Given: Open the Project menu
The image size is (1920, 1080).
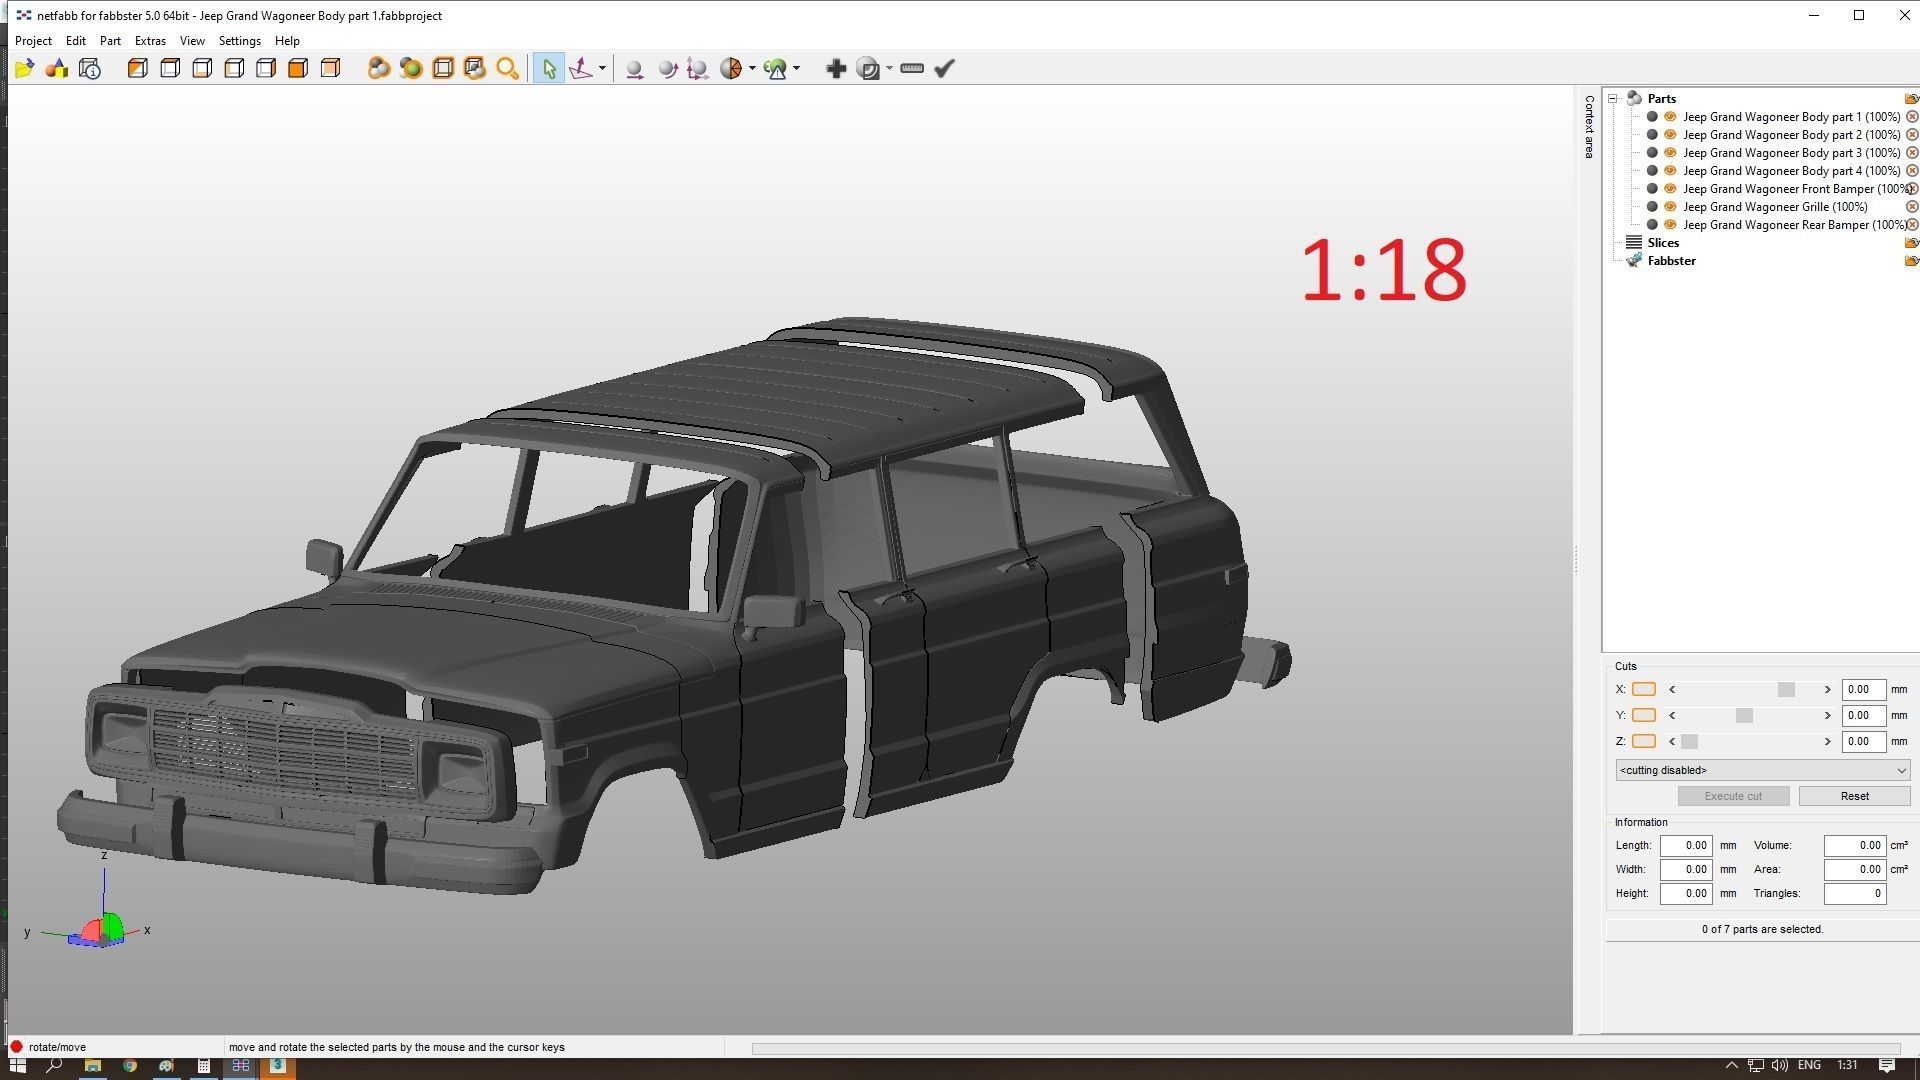Looking at the screenshot, I should click(x=33, y=41).
